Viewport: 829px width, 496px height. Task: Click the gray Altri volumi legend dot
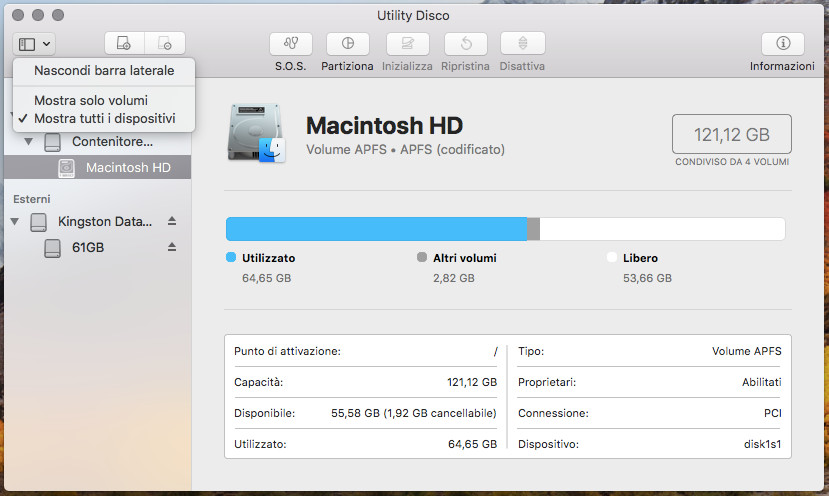(x=422, y=257)
